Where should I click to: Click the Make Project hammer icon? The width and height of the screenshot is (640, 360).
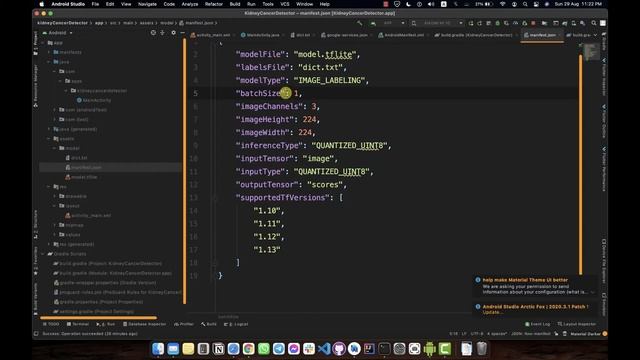359,23
